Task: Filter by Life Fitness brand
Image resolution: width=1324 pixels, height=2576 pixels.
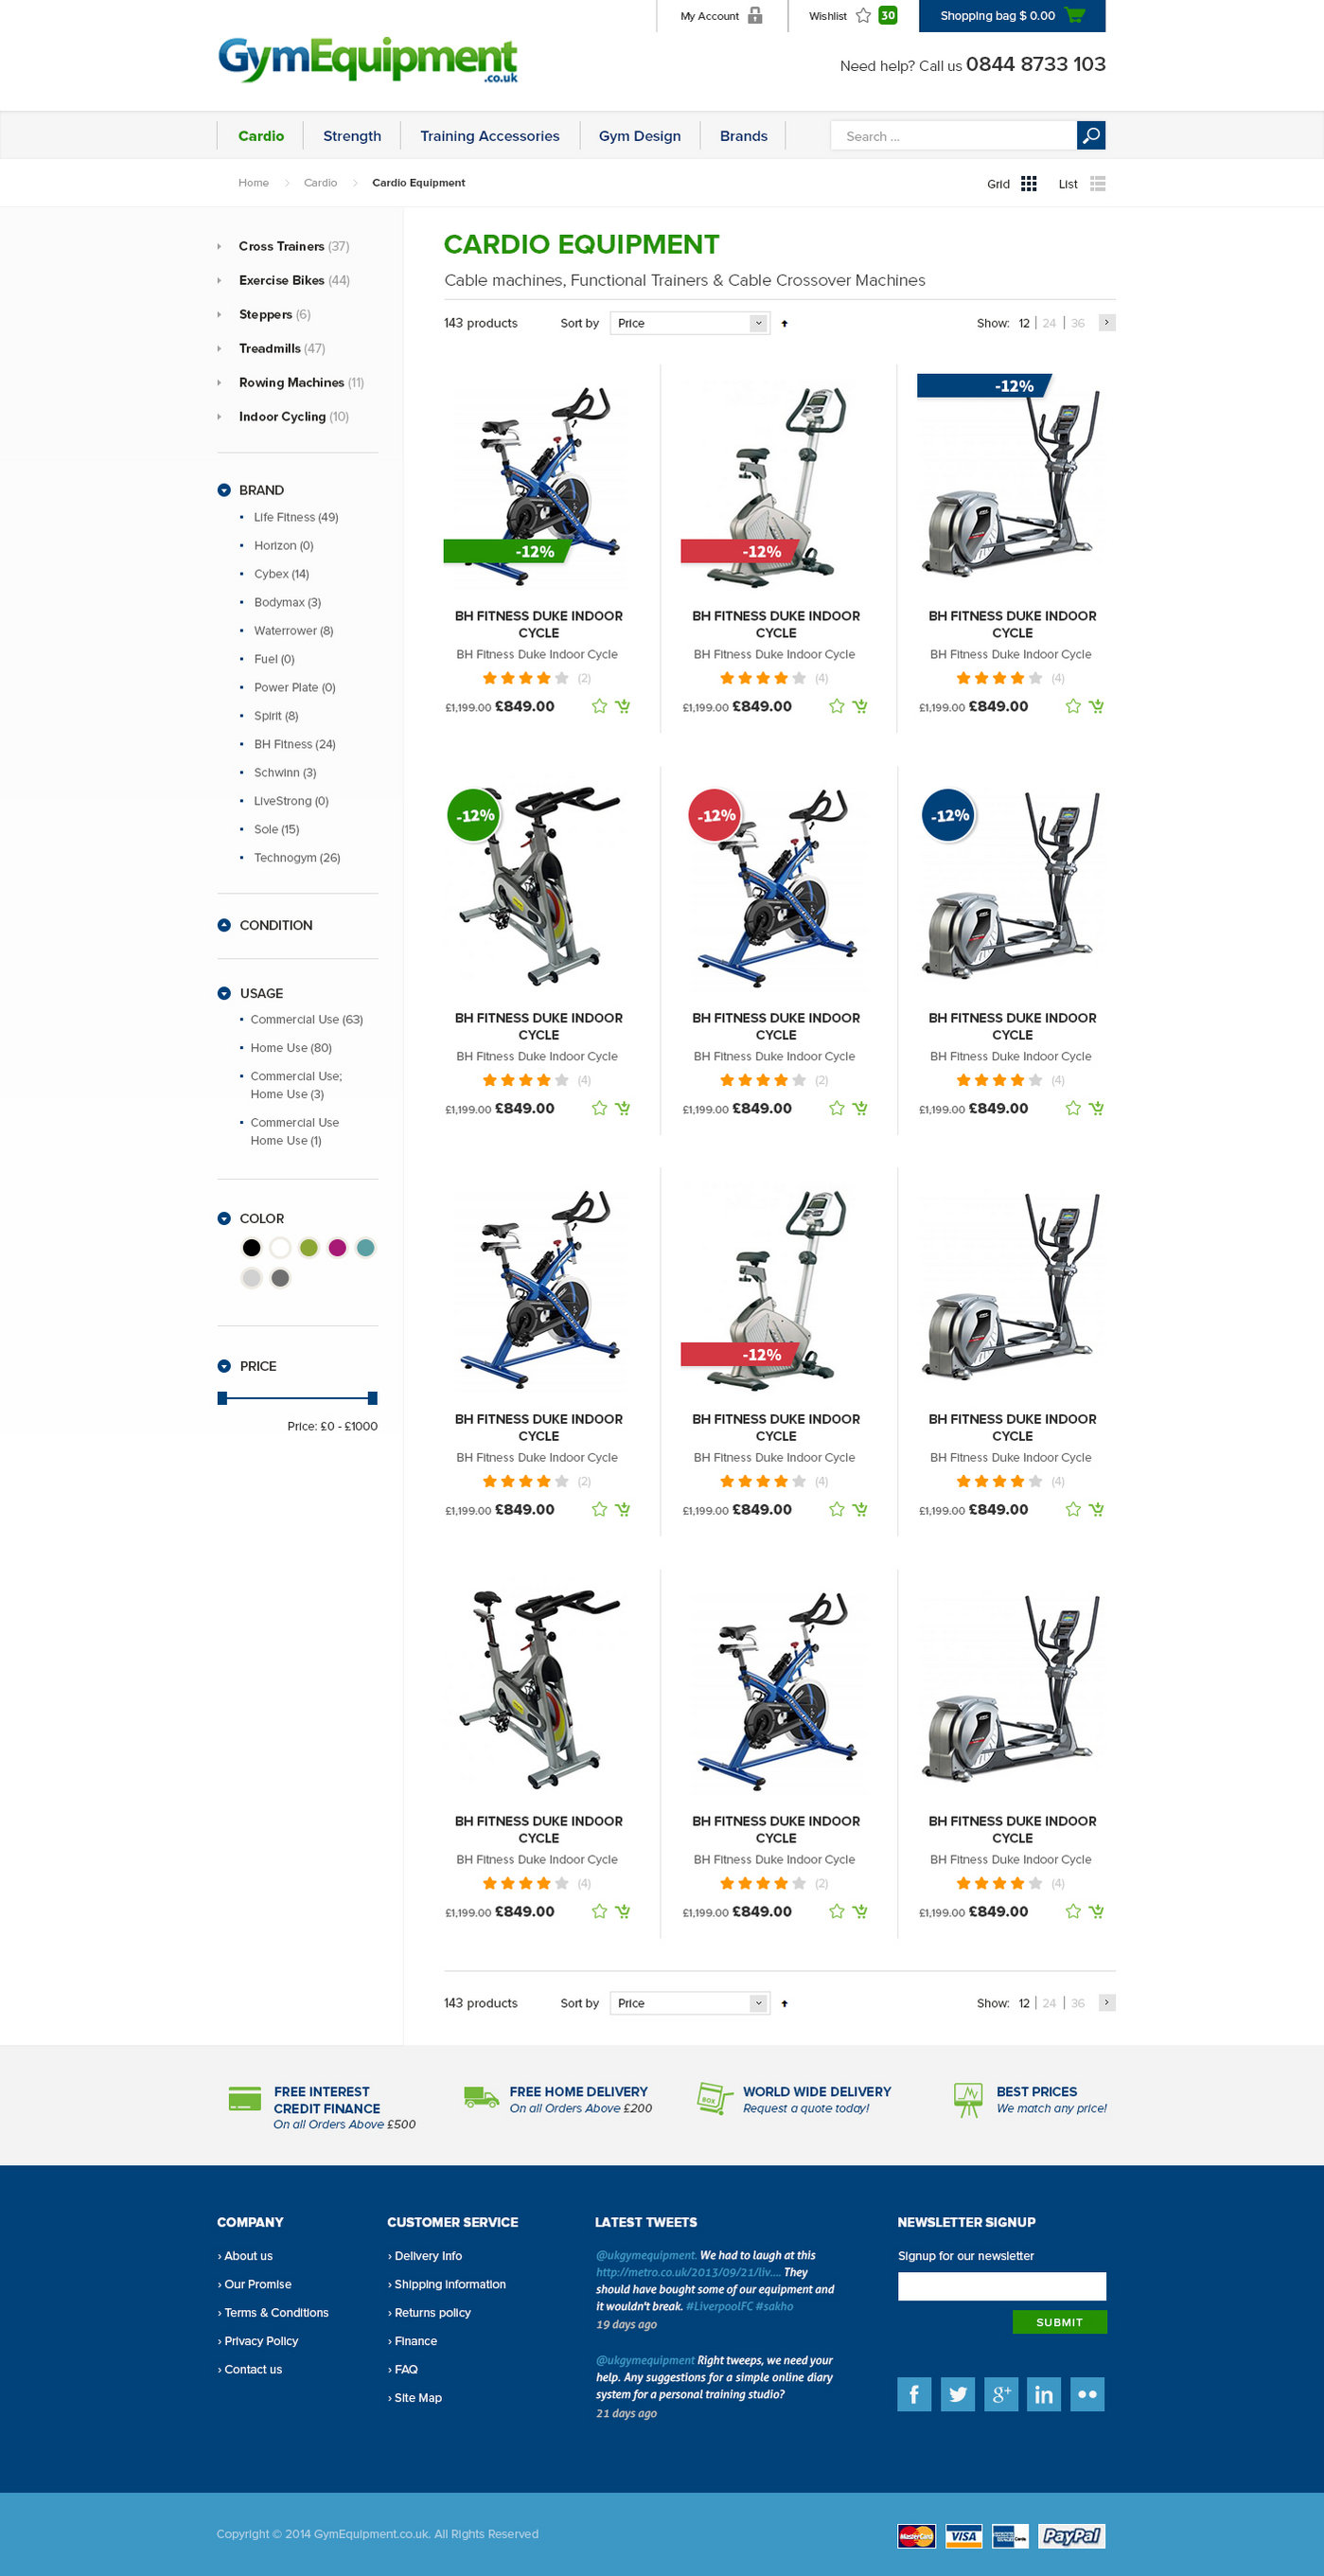Action: point(296,517)
